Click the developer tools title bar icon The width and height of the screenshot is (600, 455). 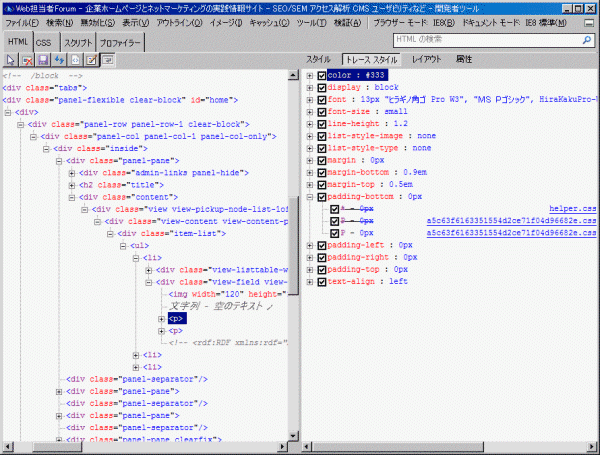point(8,8)
